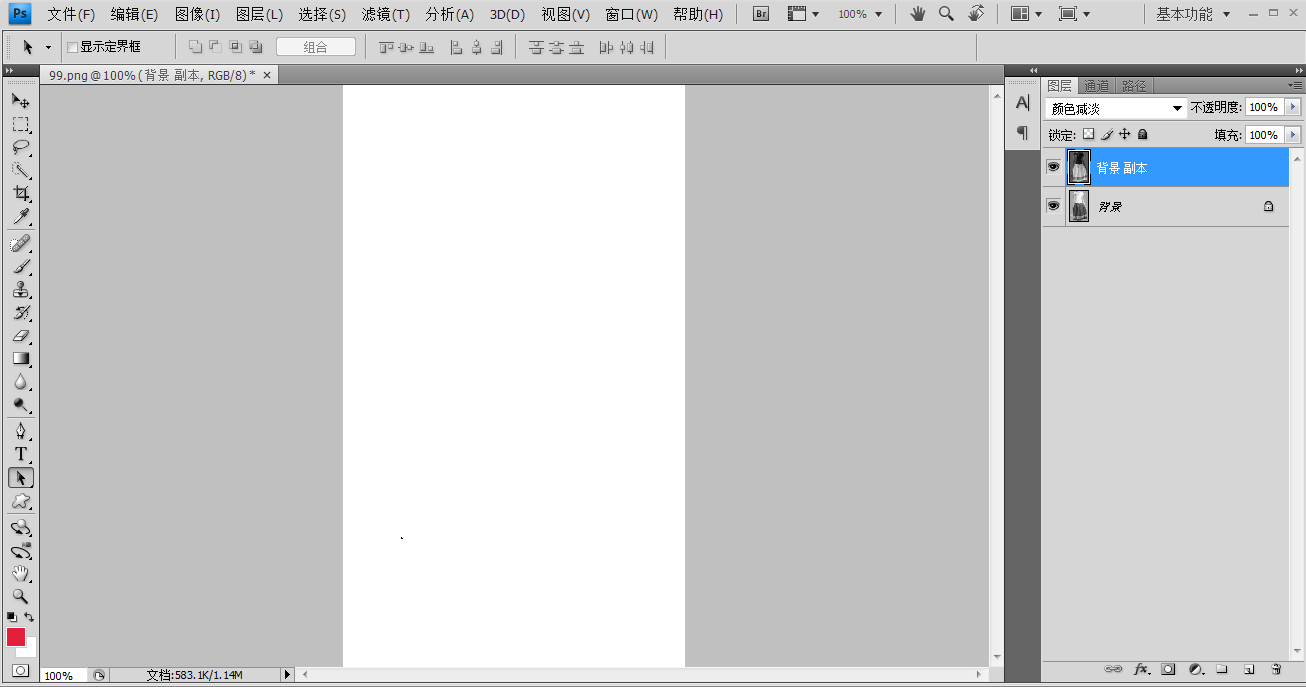Open the Character panel icon
Viewport: 1306px width, 687px height.
pyautogui.click(x=1022, y=102)
